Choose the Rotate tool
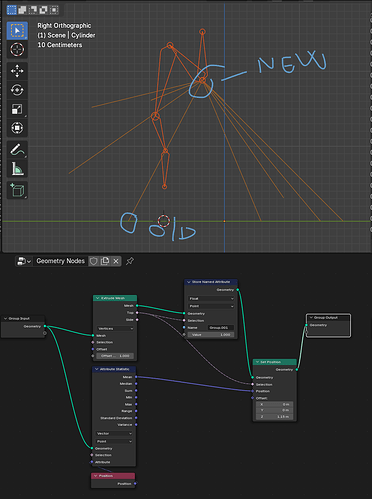 [x=17, y=90]
